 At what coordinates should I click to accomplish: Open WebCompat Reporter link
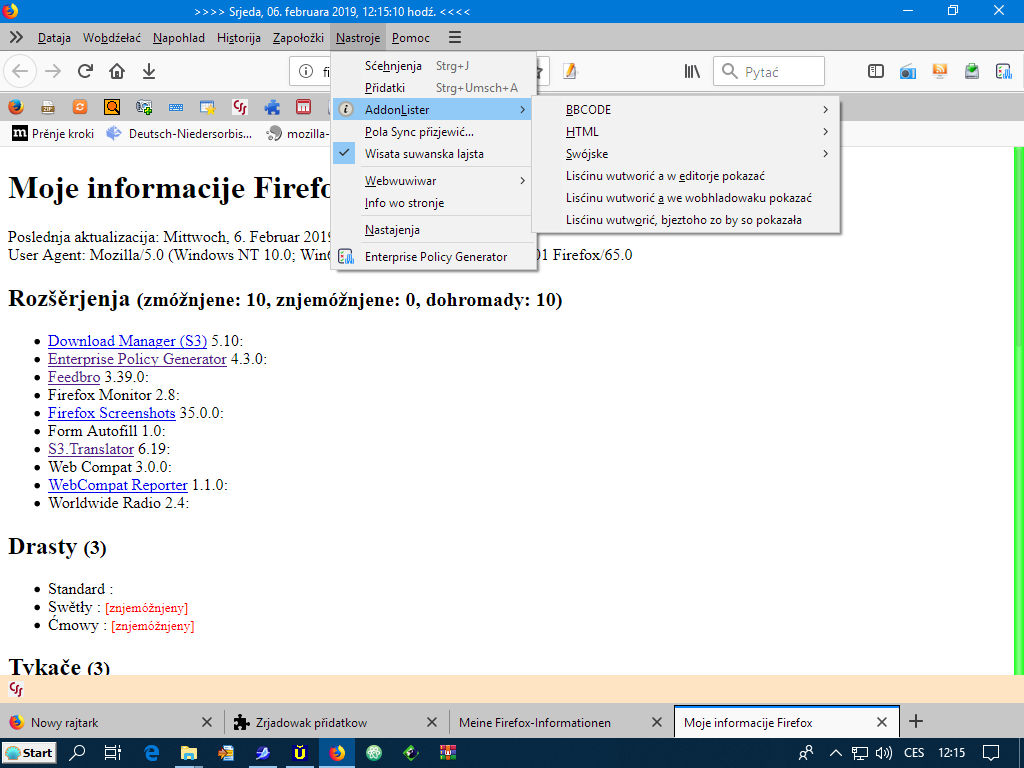[118, 485]
